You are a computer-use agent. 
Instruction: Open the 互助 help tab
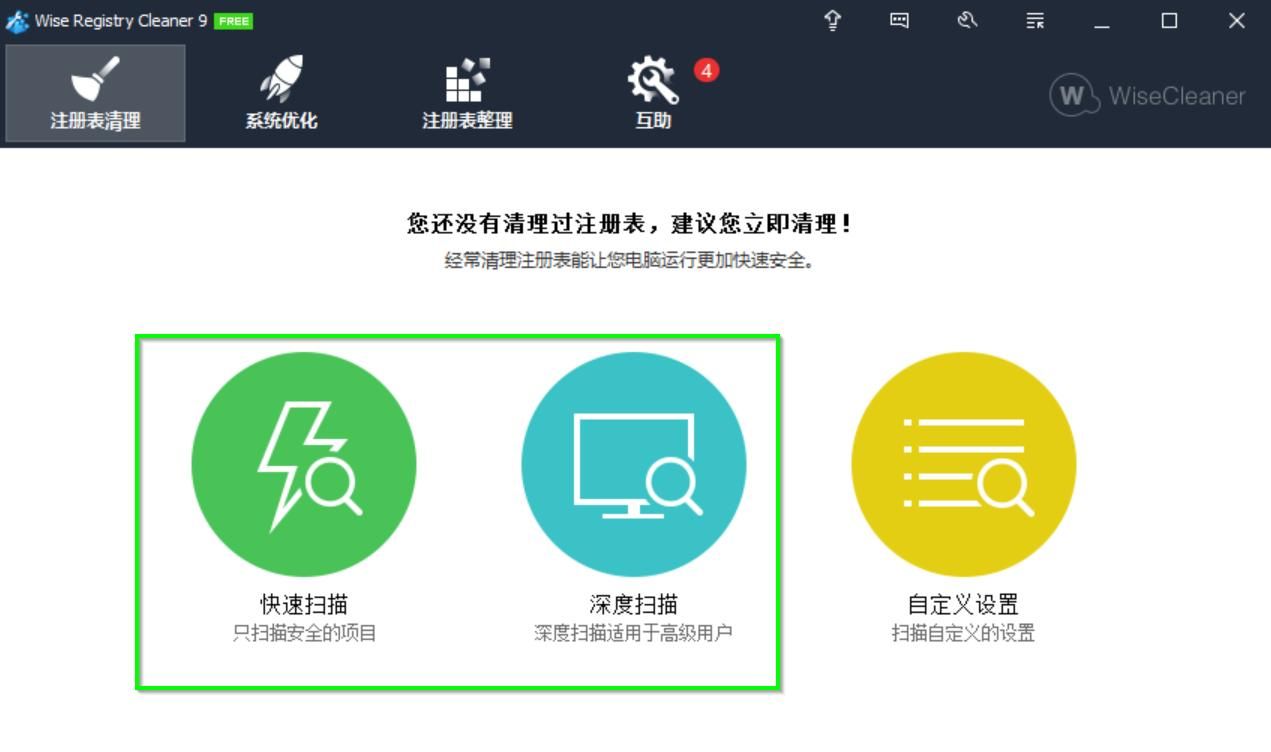coord(652,95)
